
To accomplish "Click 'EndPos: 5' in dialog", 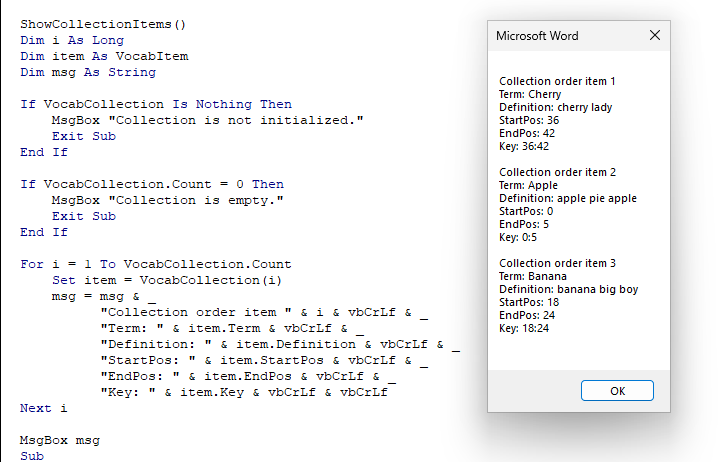I will pos(524,224).
